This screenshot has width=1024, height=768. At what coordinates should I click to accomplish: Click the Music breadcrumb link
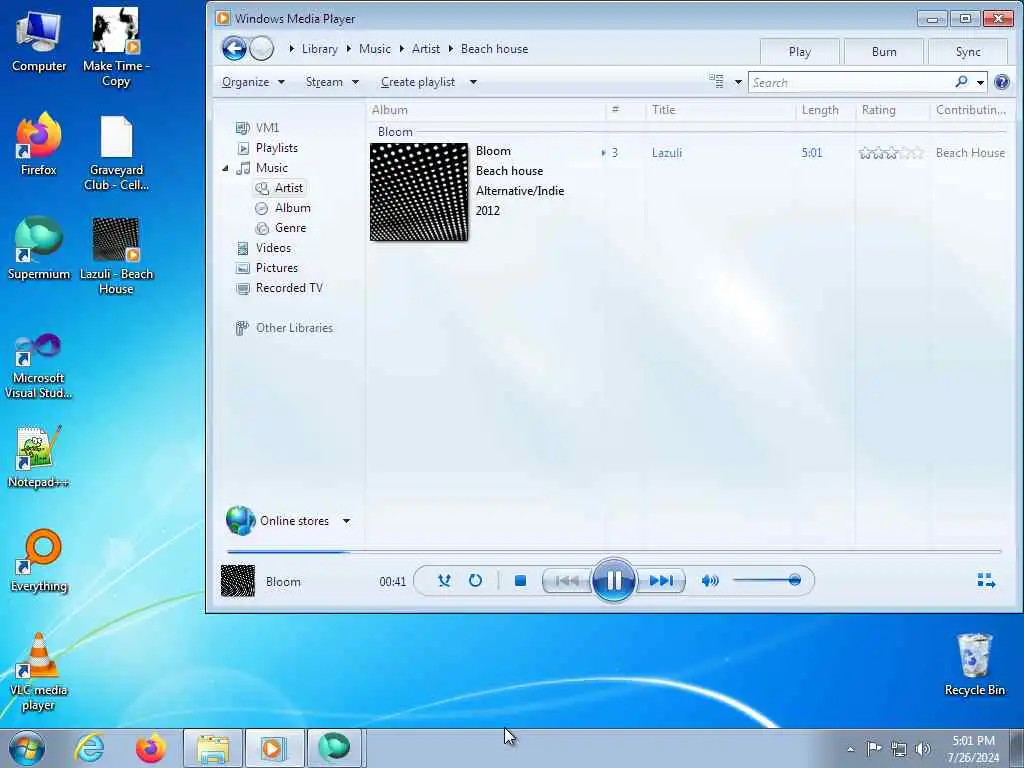pyautogui.click(x=375, y=49)
